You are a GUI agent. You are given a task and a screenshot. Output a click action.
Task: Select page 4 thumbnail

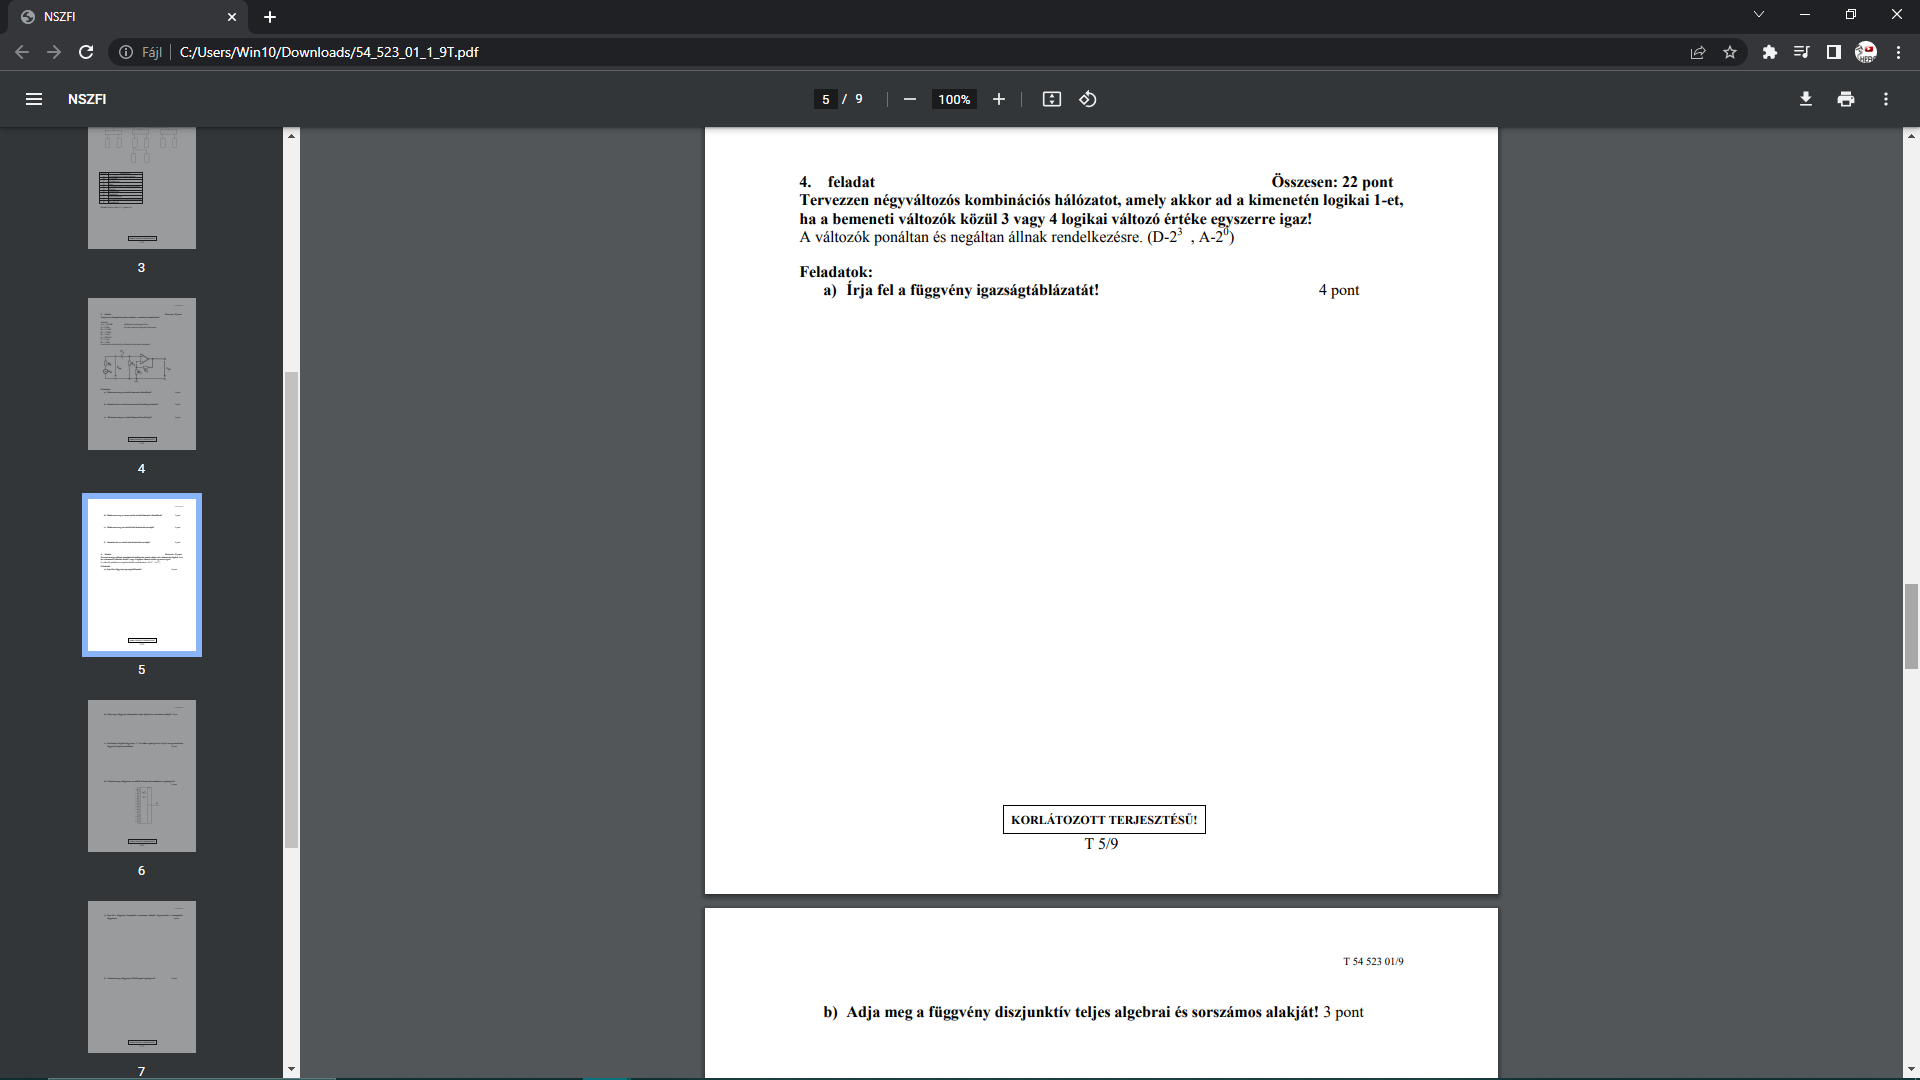point(141,374)
